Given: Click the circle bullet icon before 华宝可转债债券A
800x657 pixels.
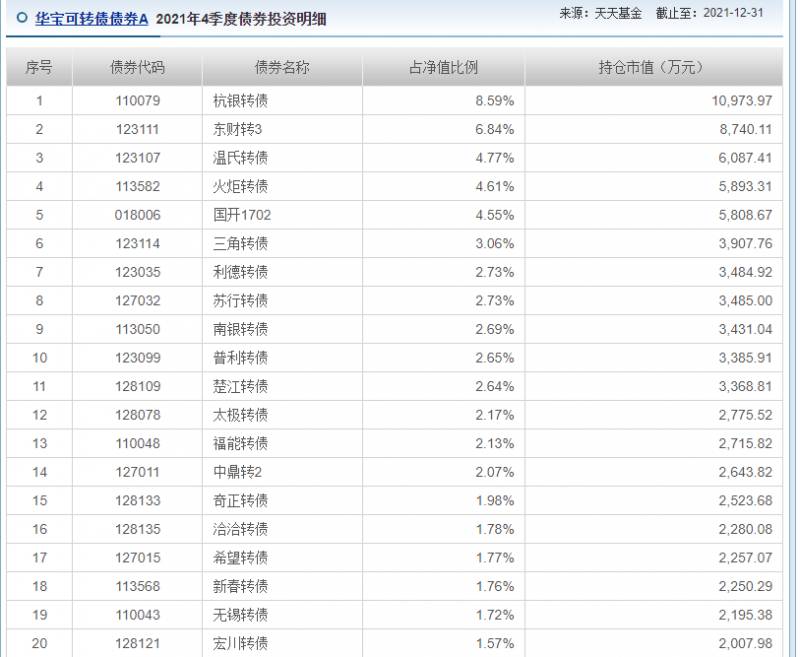Looking at the screenshot, I should pyautogui.click(x=21, y=18).
